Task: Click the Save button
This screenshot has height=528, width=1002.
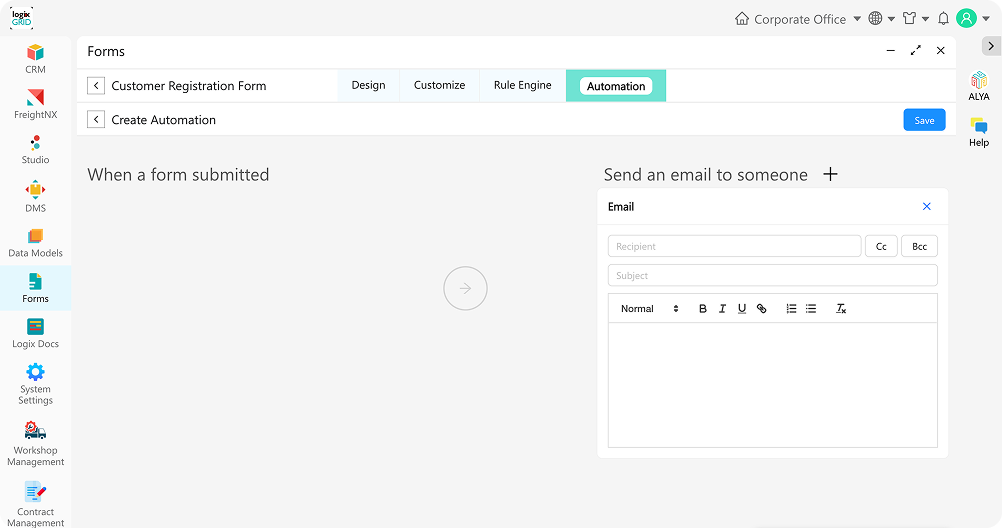Action: pos(924,120)
